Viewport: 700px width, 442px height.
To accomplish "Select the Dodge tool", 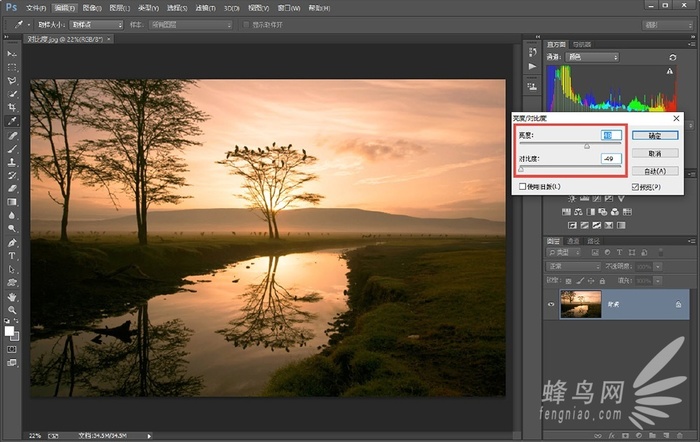I will (12, 228).
